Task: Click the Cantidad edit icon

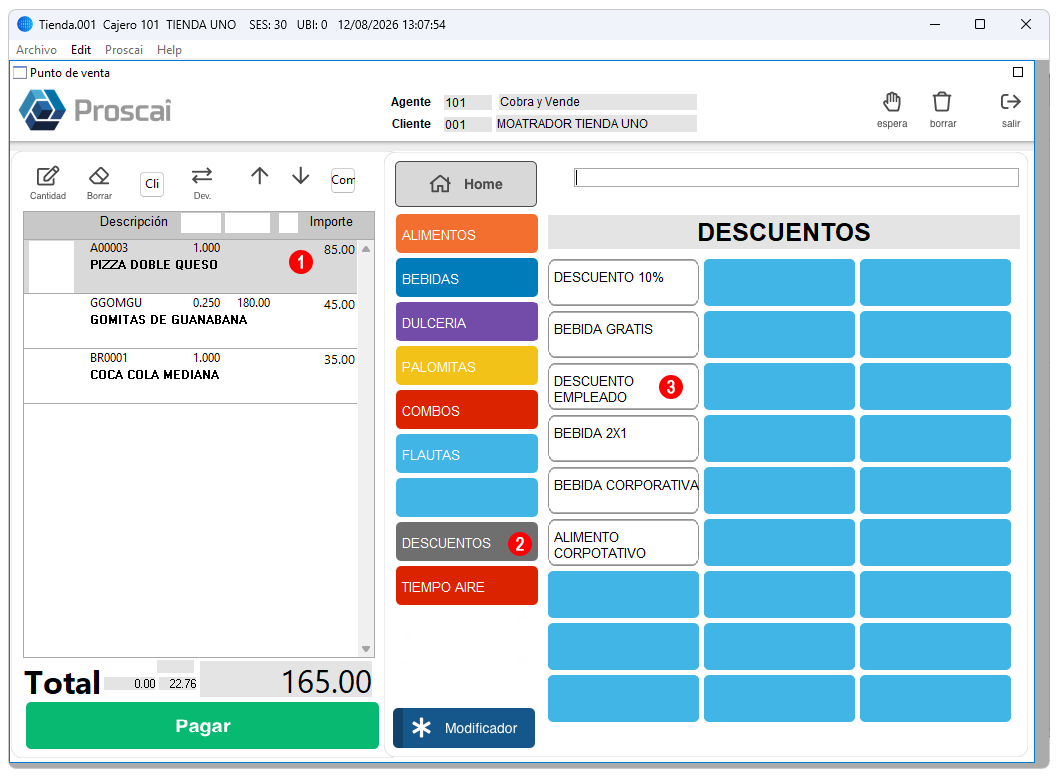Action: [47, 177]
